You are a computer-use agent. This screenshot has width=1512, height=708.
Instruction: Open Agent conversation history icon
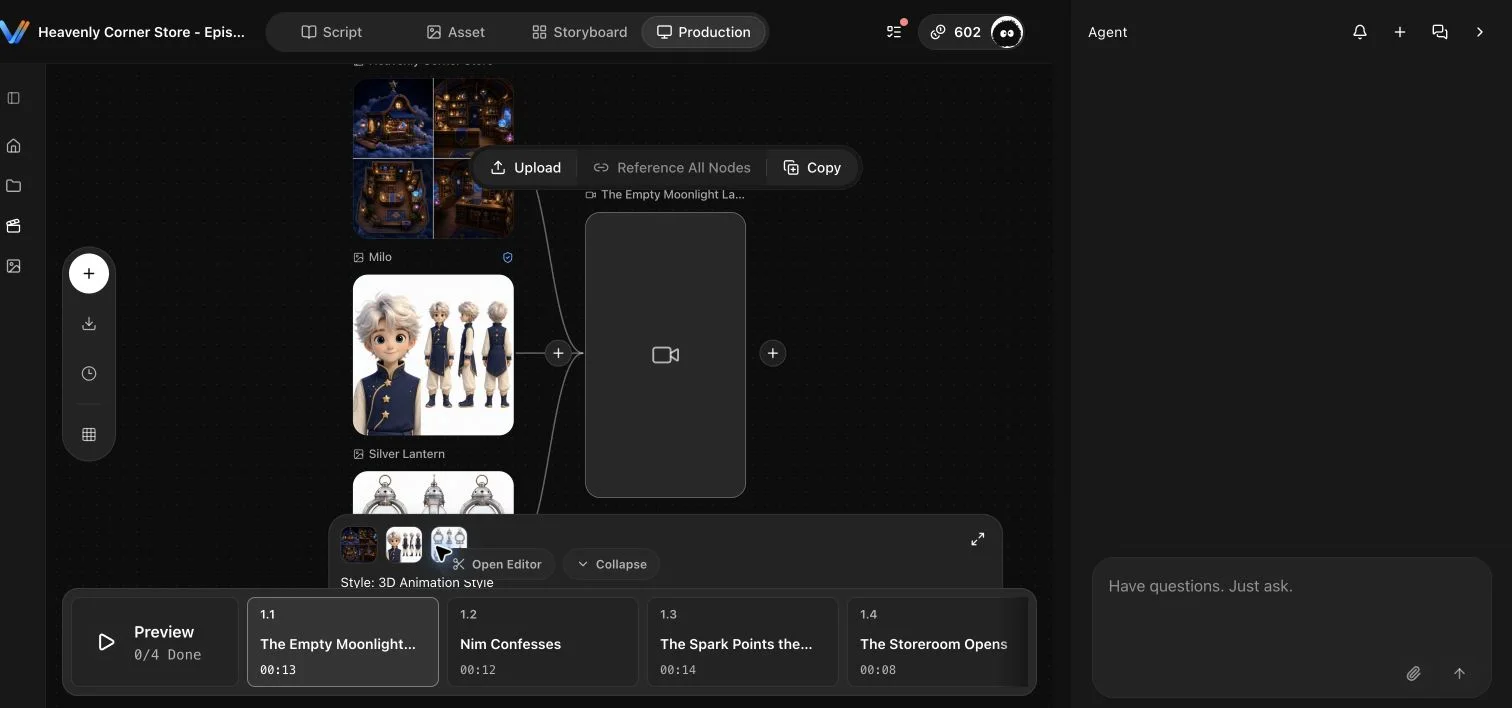(1439, 32)
